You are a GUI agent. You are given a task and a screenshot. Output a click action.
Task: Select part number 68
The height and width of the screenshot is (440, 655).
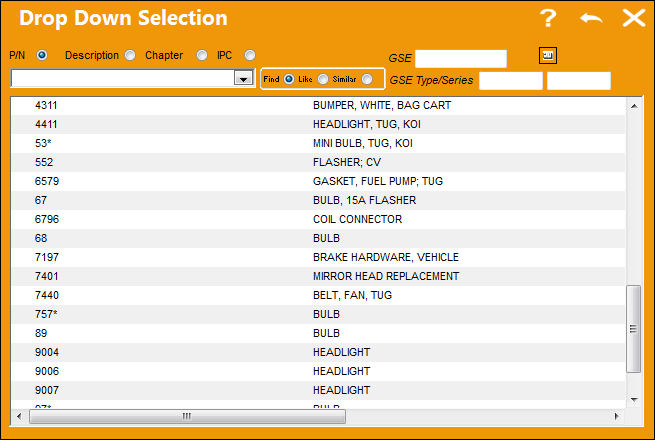click(x=41, y=239)
